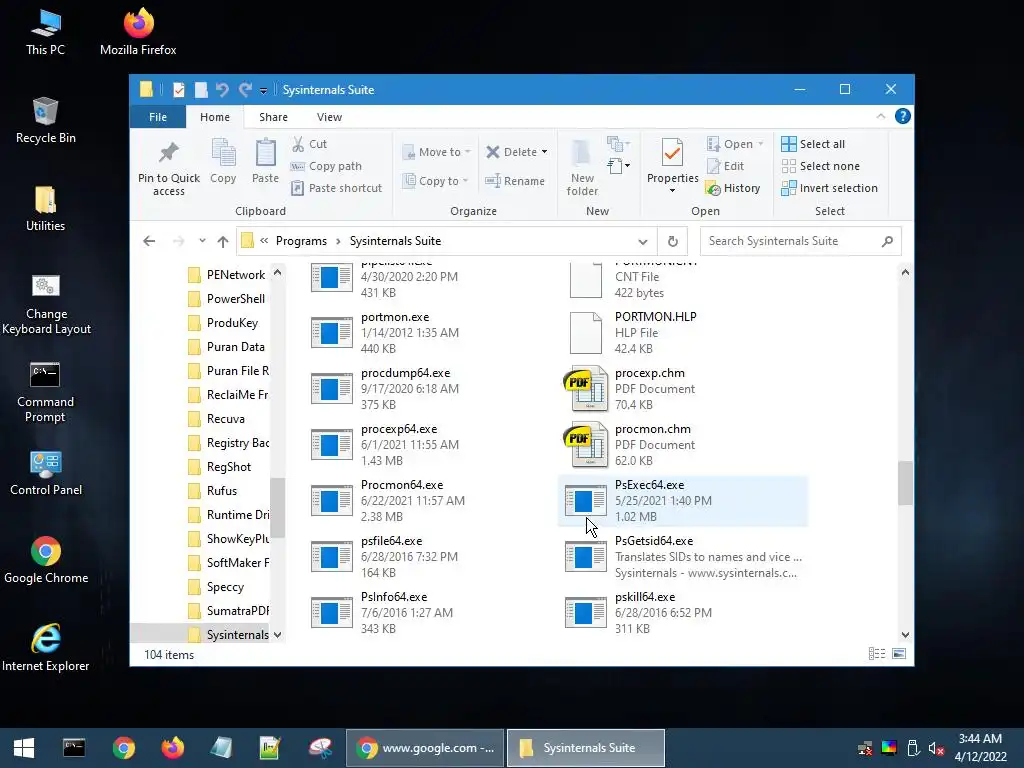The image size is (1024, 768).
Task: Click Pin to Quick access icon
Action: point(168,153)
